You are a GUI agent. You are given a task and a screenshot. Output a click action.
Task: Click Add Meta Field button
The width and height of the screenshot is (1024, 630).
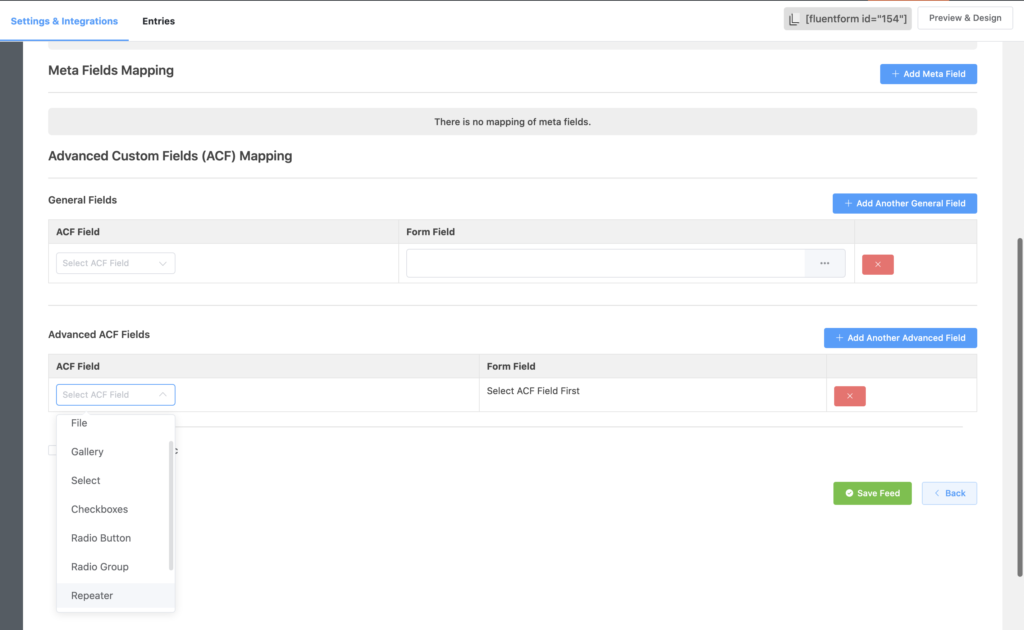pyautogui.click(x=928, y=74)
